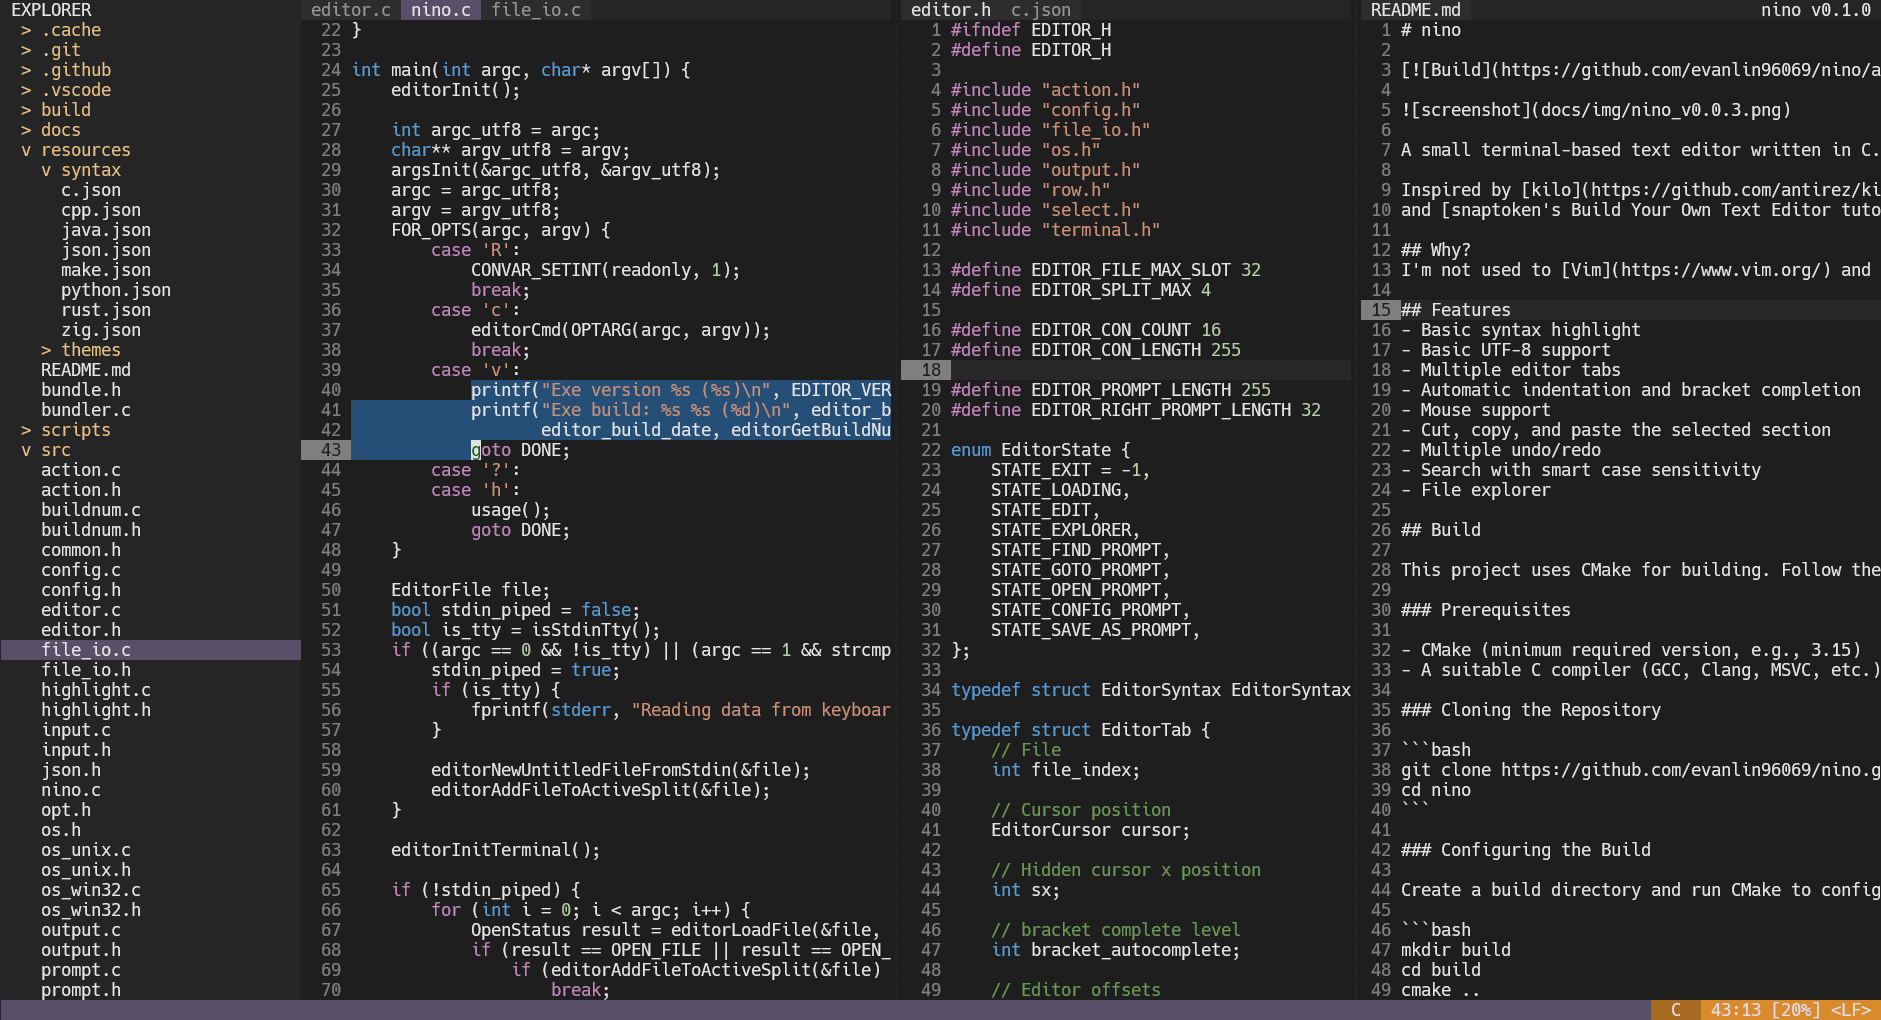Open nino.c in explorer
Viewport: 1881px width, 1020px height.
click(x=71, y=790)
